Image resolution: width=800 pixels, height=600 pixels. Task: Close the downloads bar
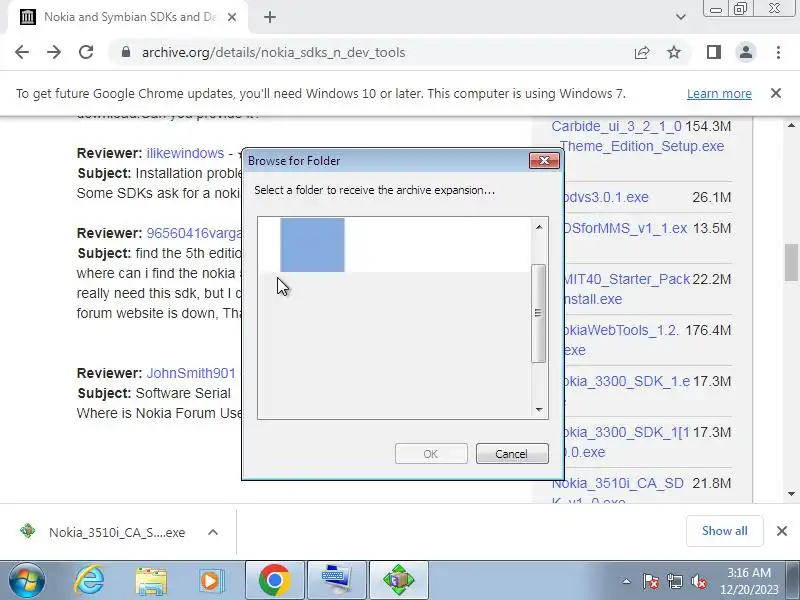782,531
